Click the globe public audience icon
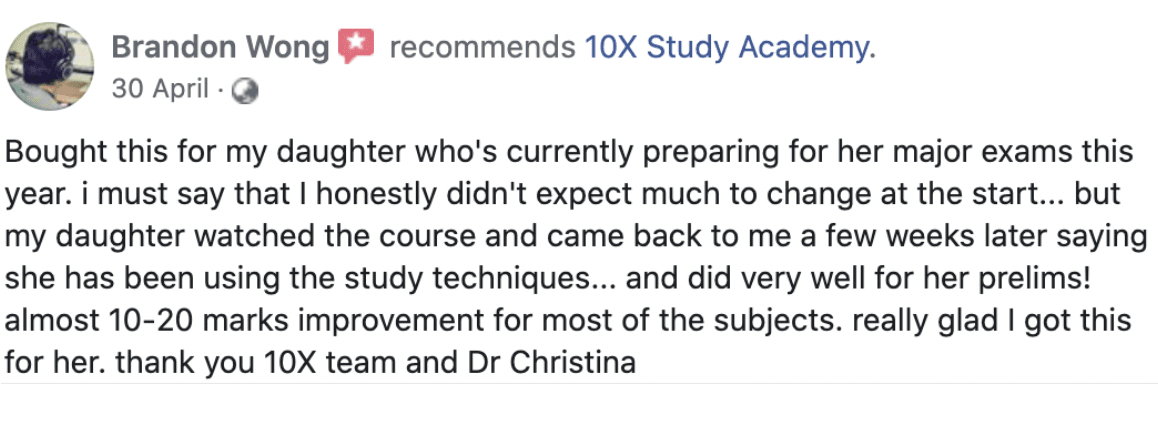The image size is (1158, 432). [245, 91]
